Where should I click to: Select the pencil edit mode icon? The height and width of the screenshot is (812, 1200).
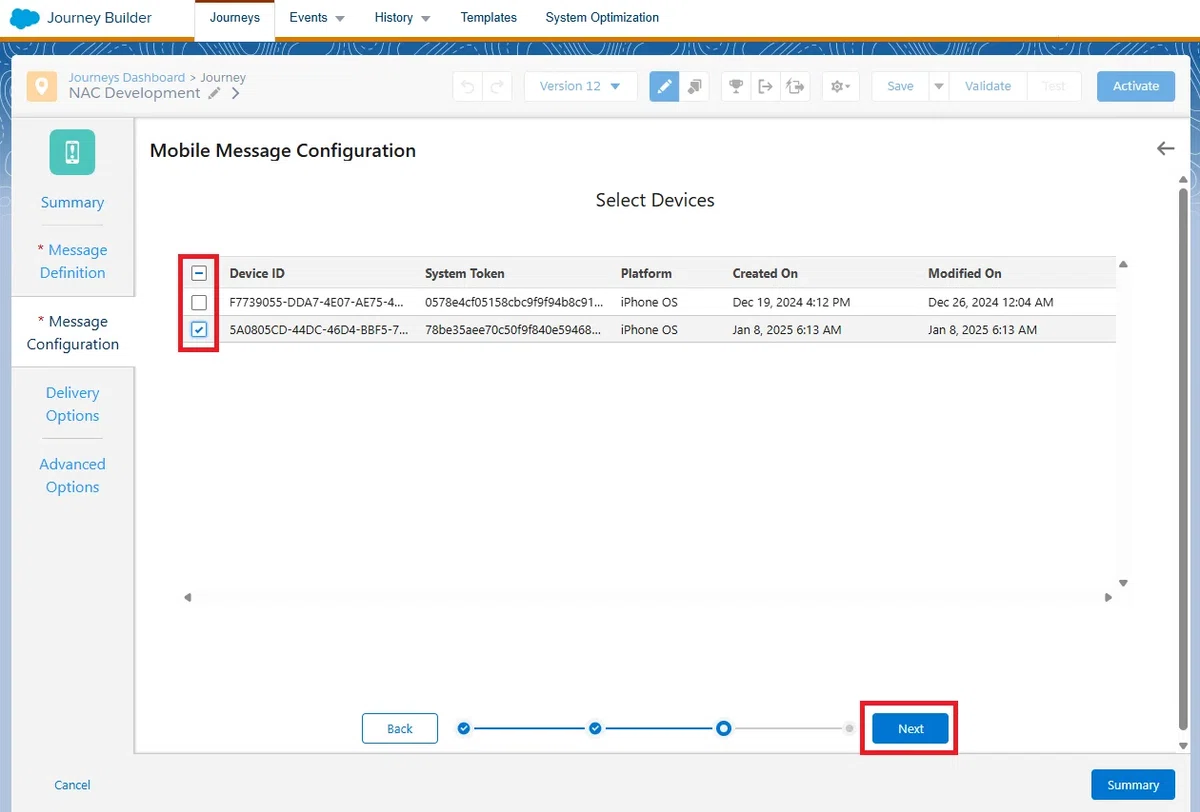(664, 86)
